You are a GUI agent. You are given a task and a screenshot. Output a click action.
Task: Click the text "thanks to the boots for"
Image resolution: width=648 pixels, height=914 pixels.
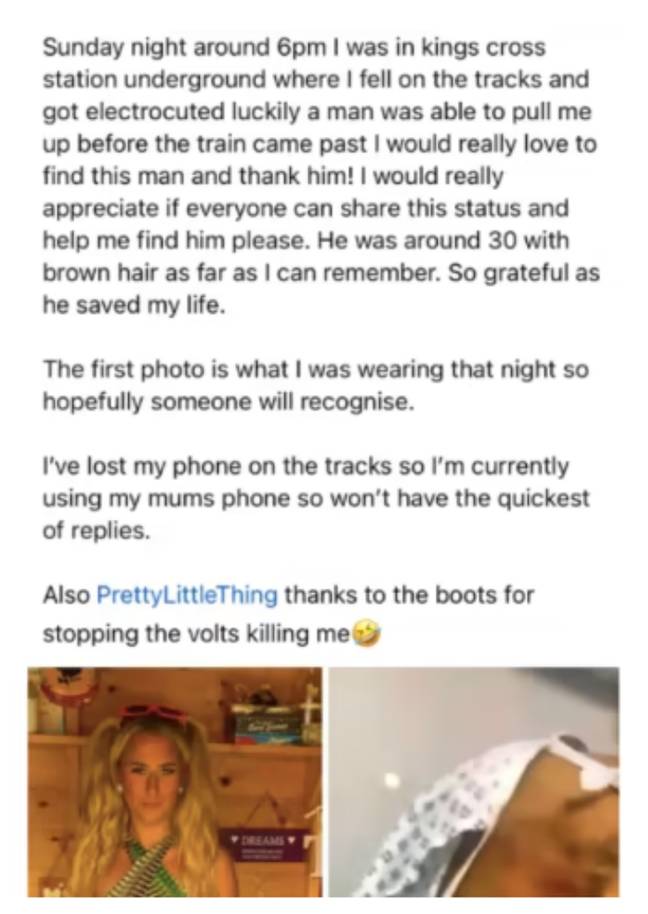409,595
